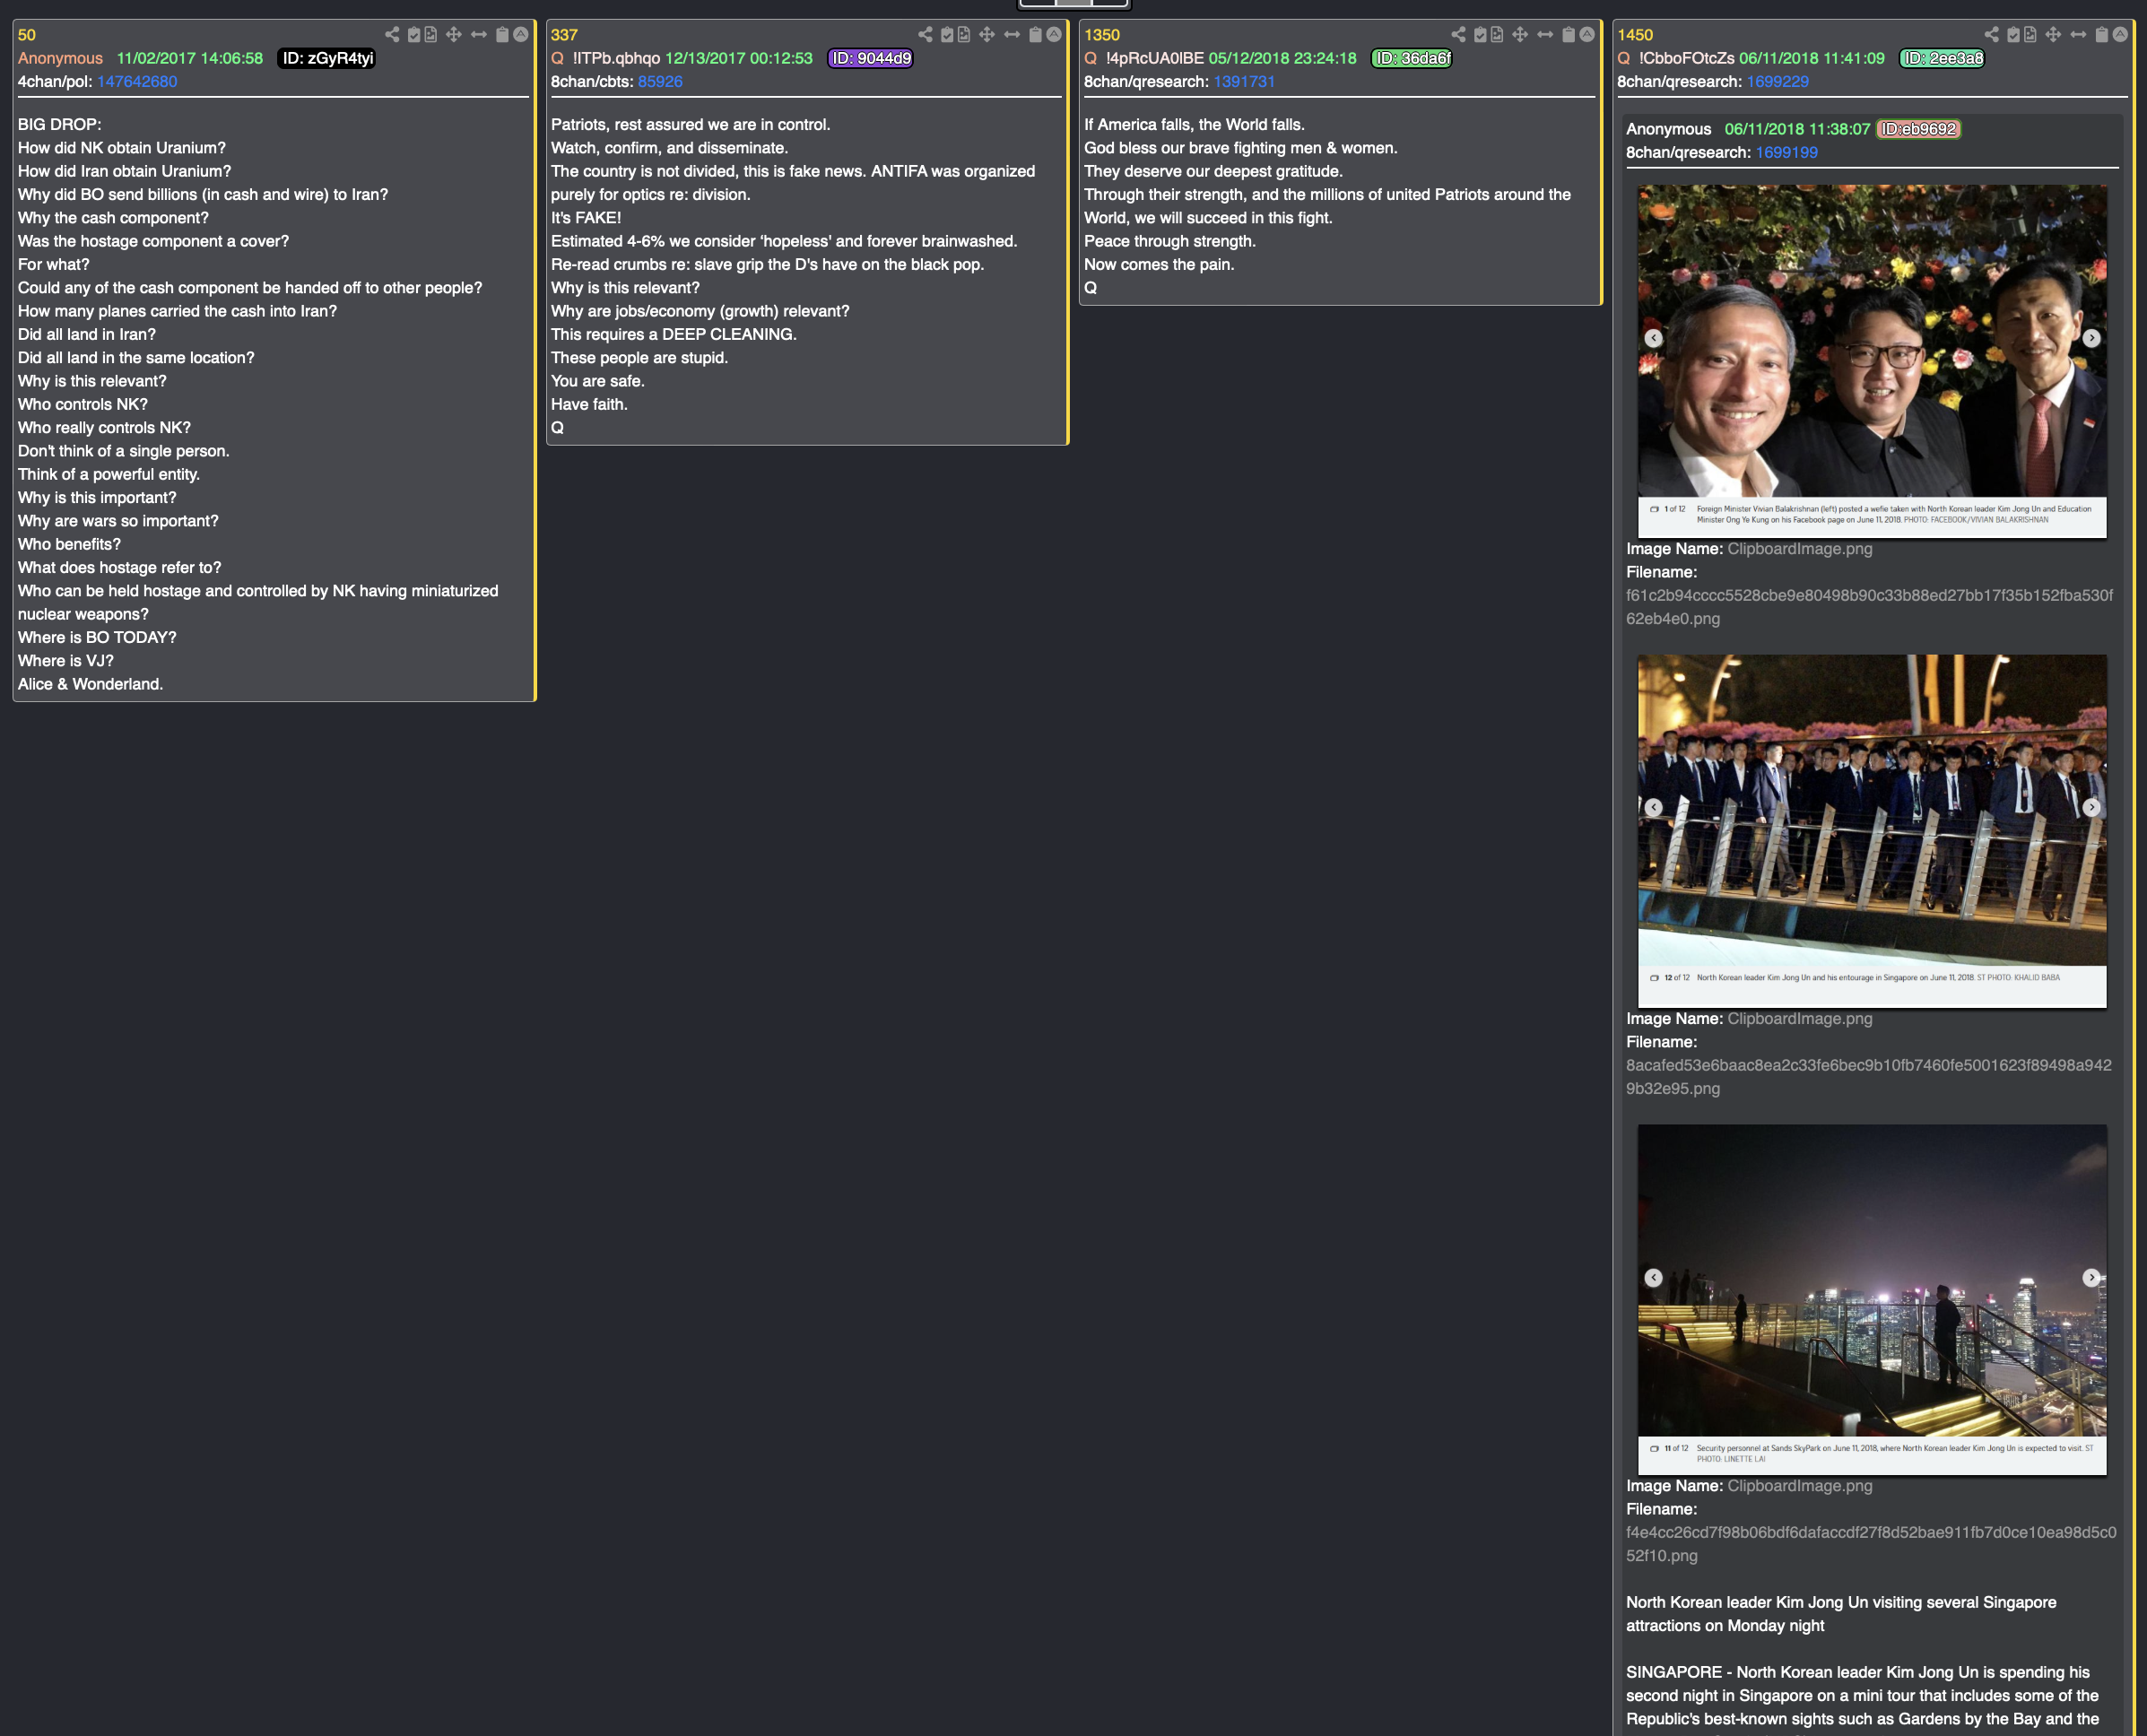Image resolution: width=2147 pixels, height=1736 pixels.
Task: Click the tripcode !ITPb.qbhqo
Action: click(x=616, y=58)
